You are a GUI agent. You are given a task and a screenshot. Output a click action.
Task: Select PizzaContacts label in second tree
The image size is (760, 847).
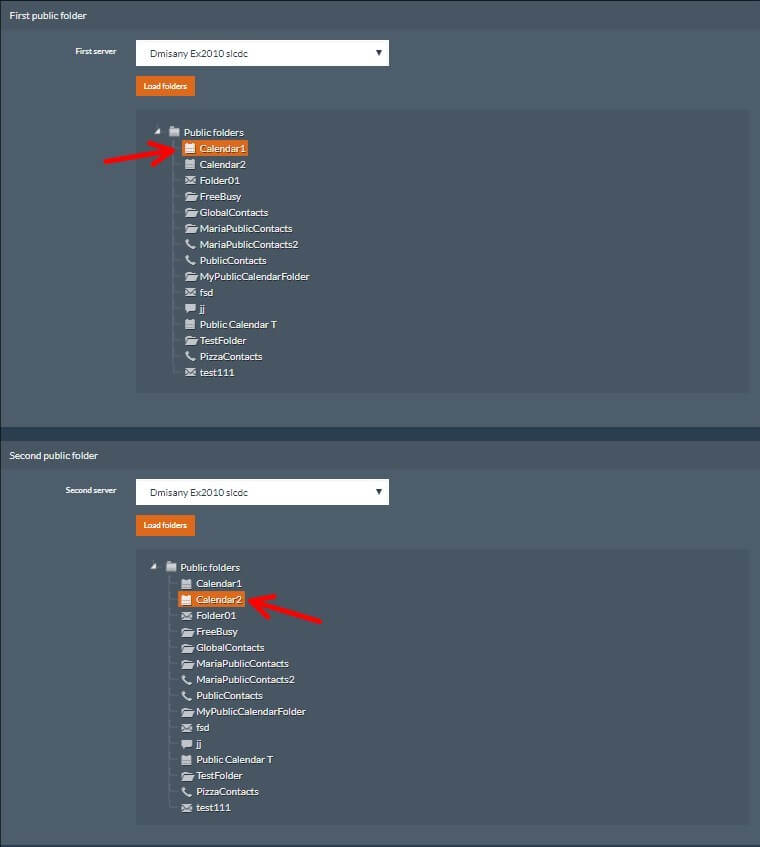pos(227,791)
